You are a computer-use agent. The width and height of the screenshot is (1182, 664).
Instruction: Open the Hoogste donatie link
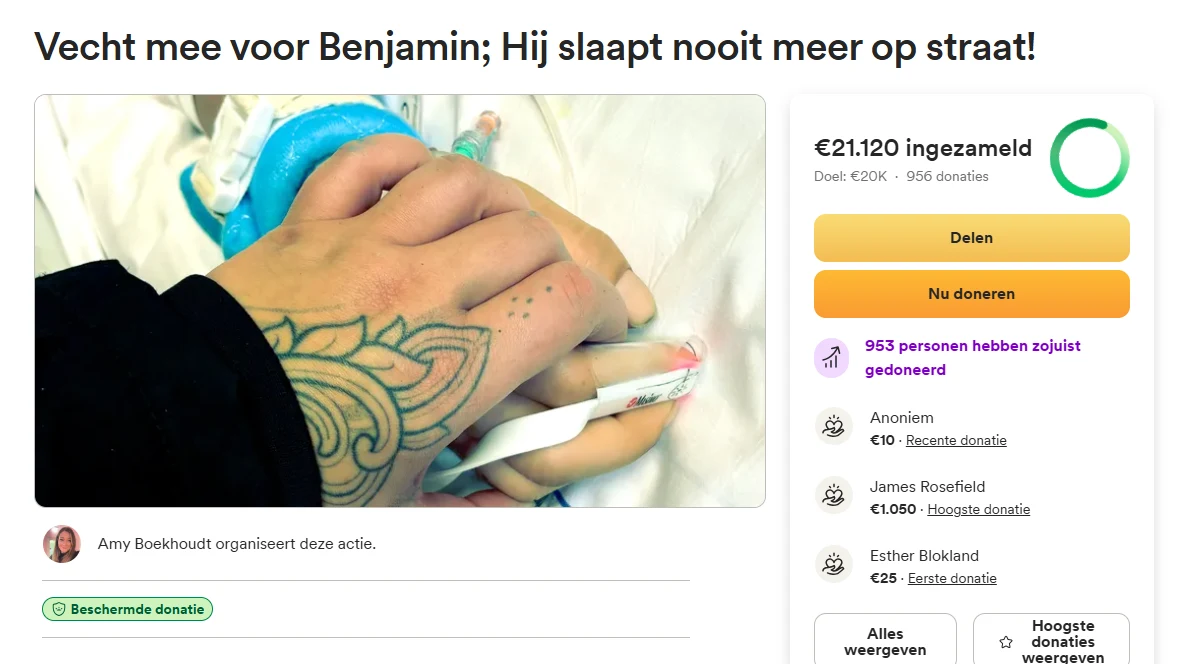pos(978,509)
